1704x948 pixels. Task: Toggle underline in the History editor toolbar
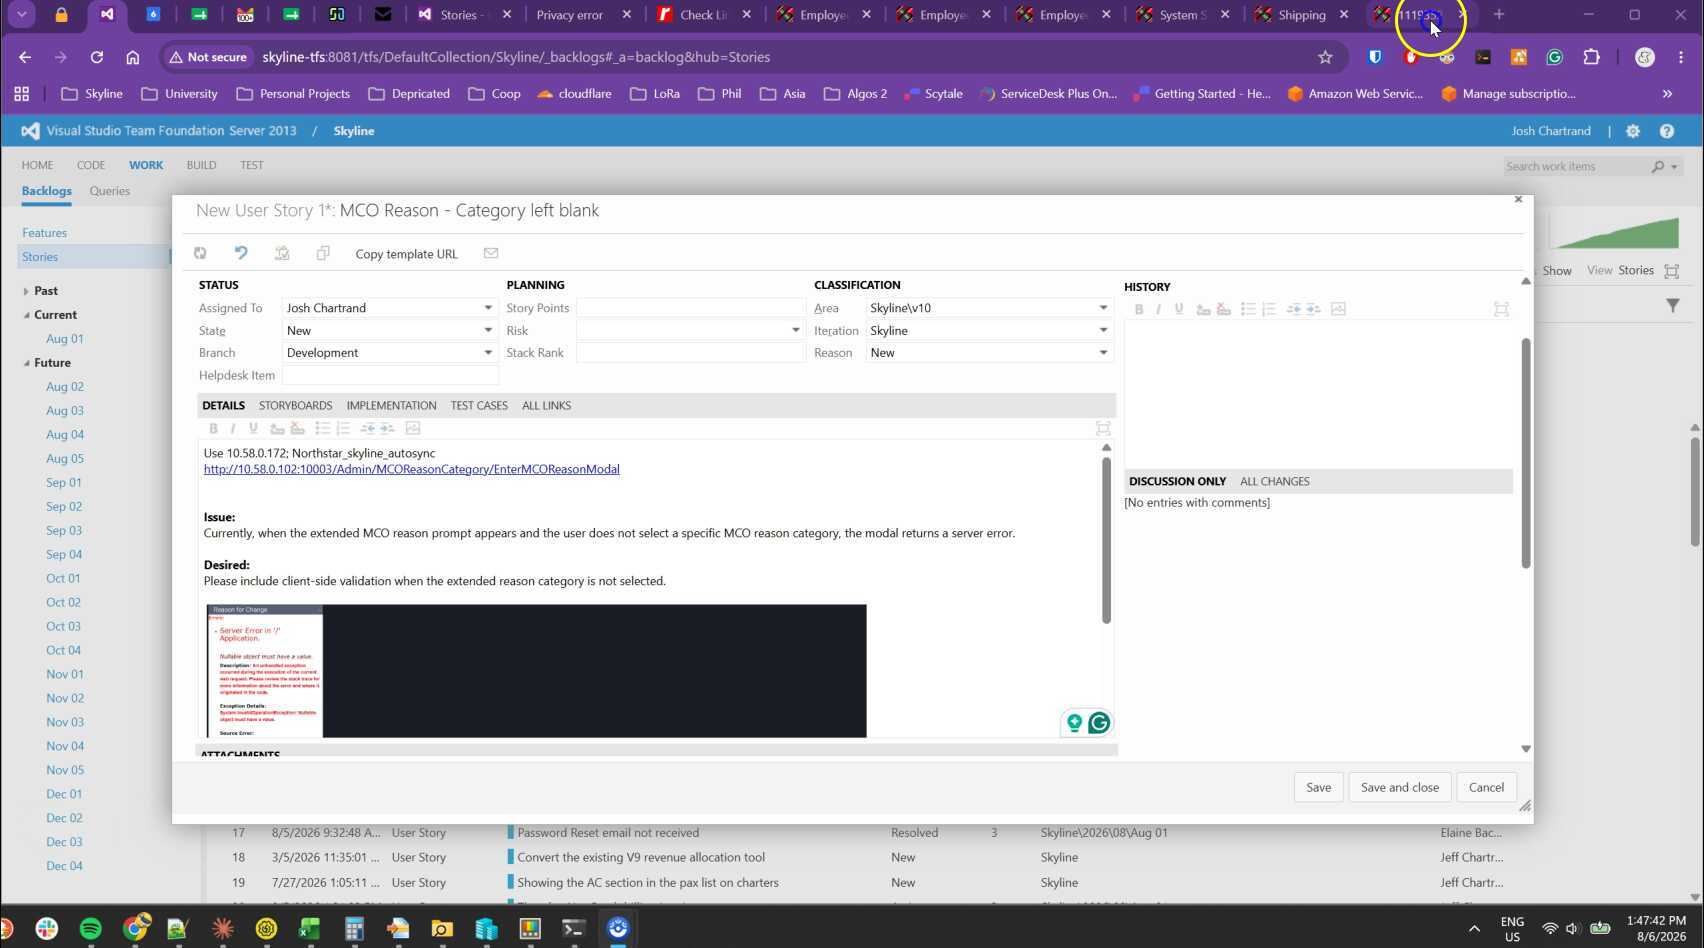tap(1179, 309)
